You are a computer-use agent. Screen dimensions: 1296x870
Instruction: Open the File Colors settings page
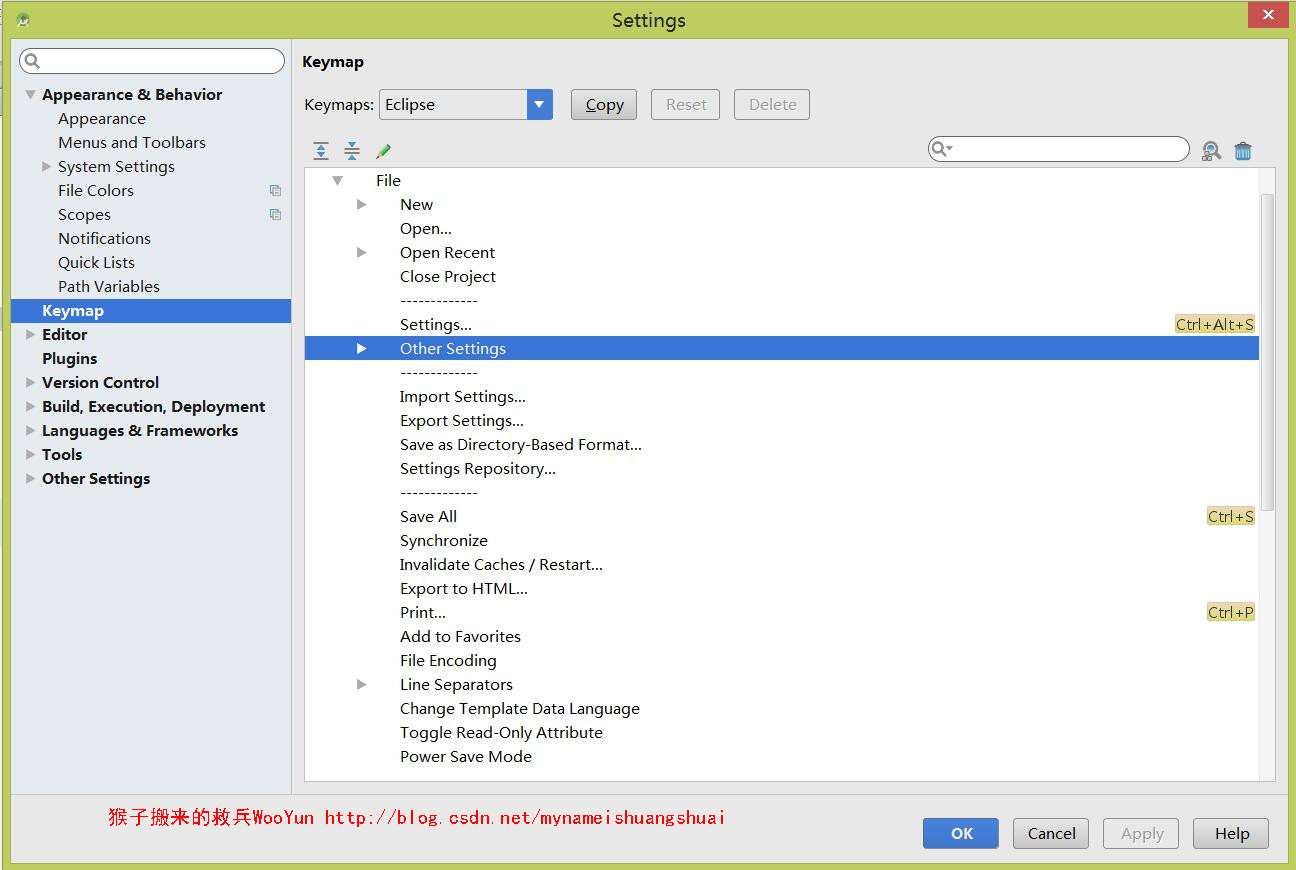click(x=96, y=190)
